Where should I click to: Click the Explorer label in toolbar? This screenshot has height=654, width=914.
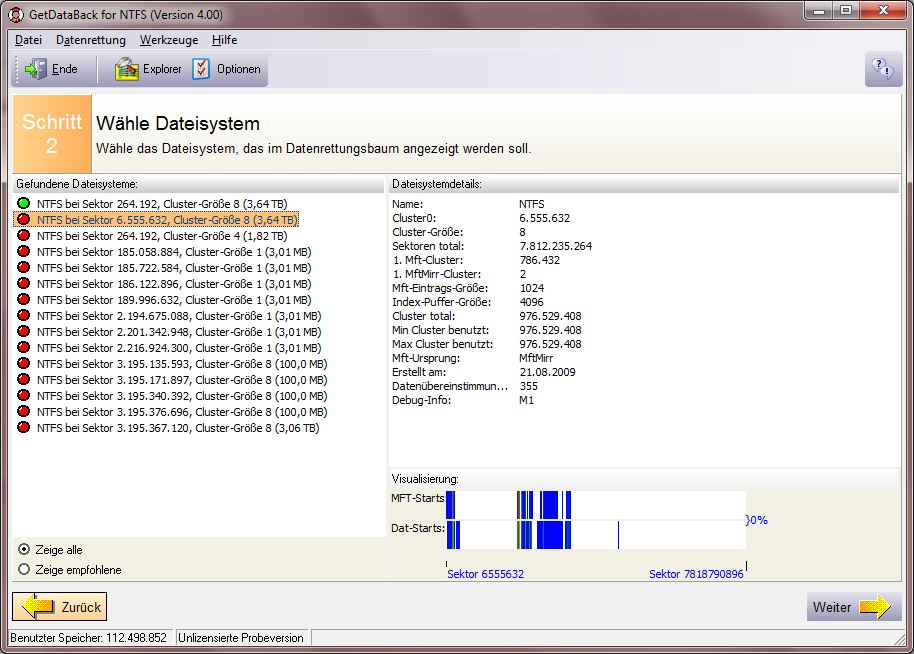pyautogui.click(x=162, y=69)
